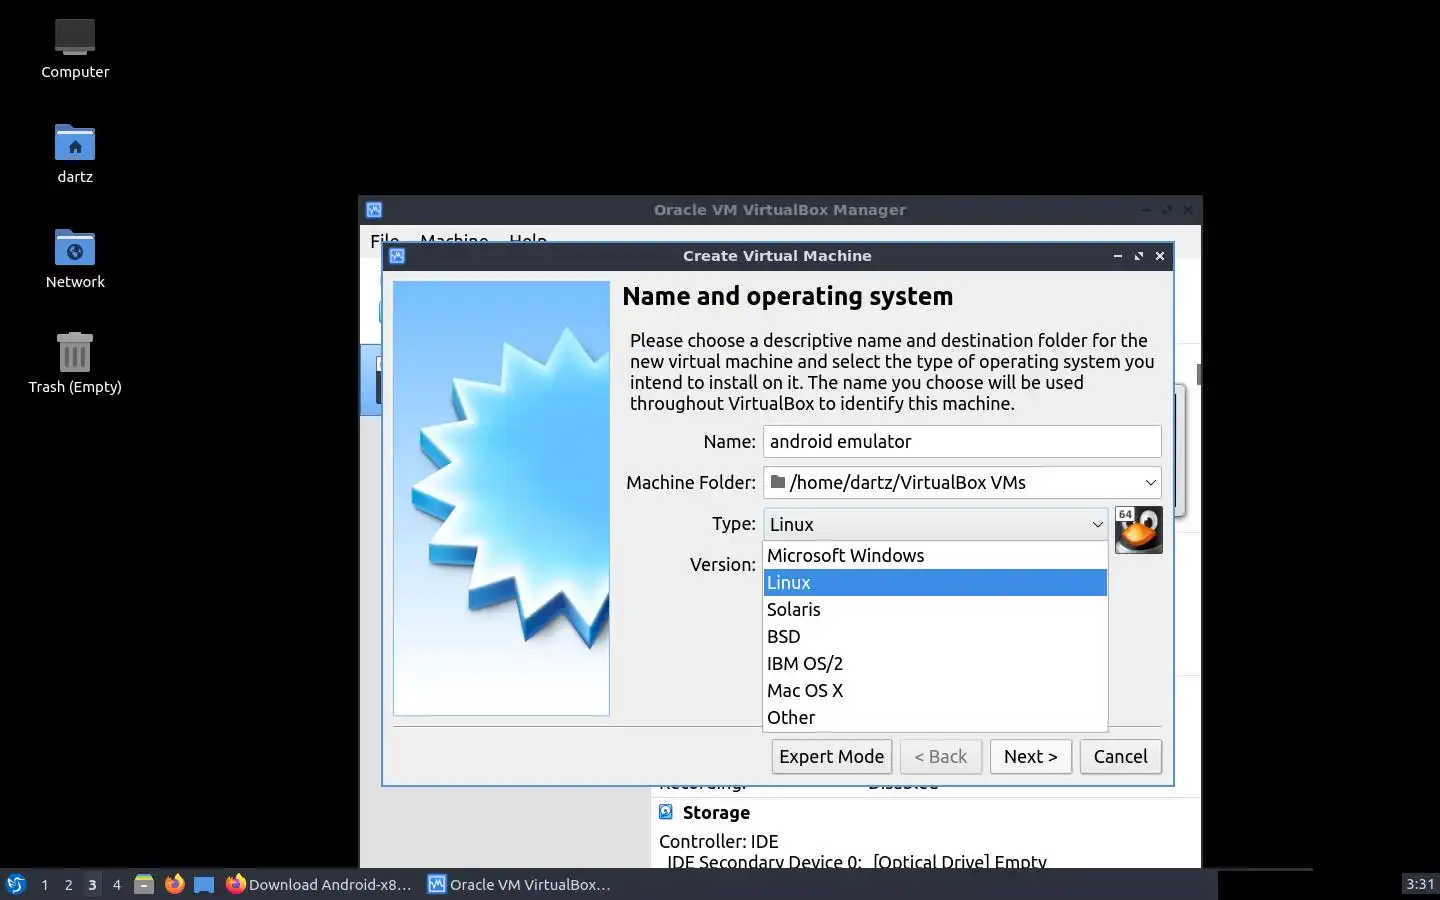Viewport: 1440px width, 900px height.
Task: Cancel the Create Virtual Machine wizard
Action: 1120,756
